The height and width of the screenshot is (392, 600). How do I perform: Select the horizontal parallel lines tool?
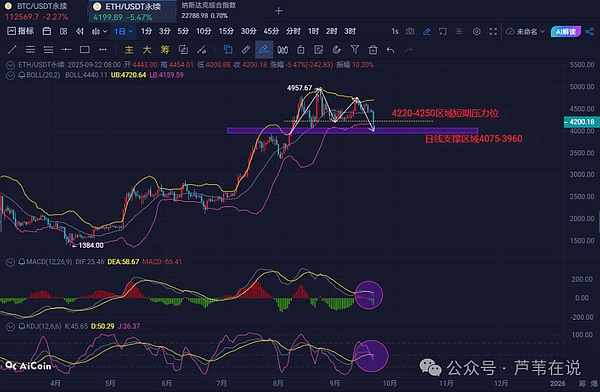[30, 49]
